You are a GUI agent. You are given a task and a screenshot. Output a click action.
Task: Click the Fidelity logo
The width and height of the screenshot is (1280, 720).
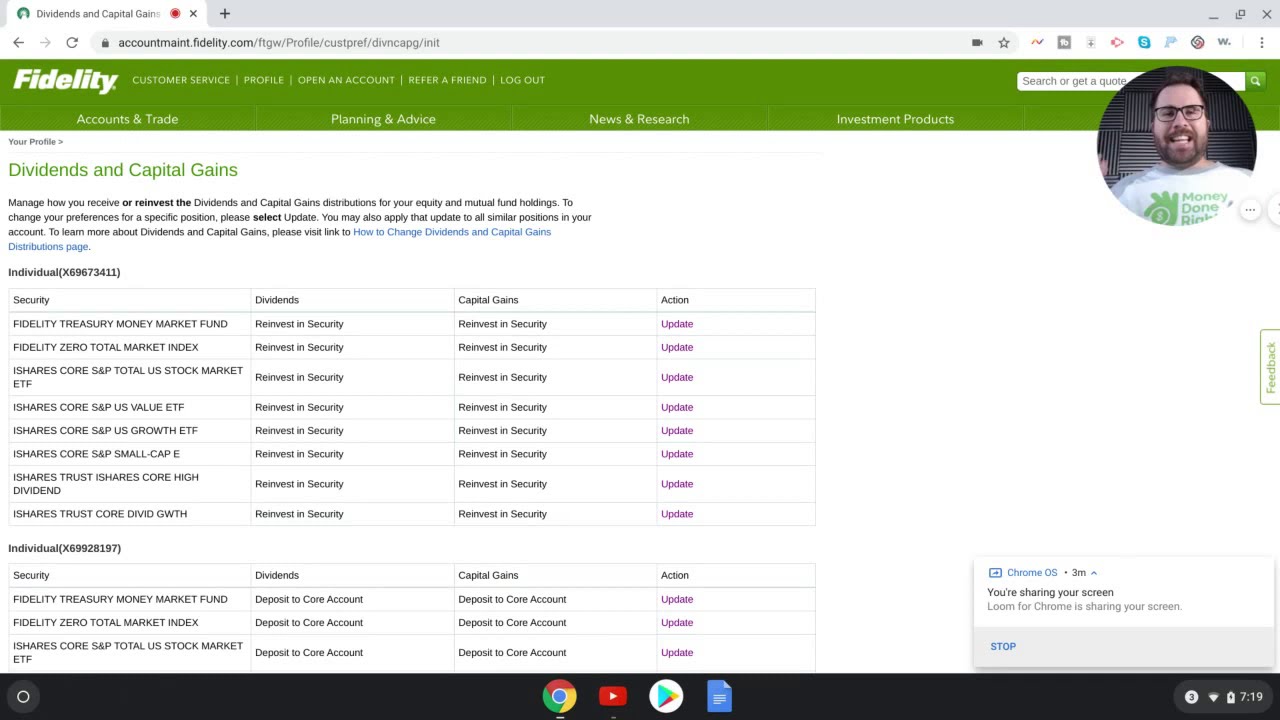[66, 81]
